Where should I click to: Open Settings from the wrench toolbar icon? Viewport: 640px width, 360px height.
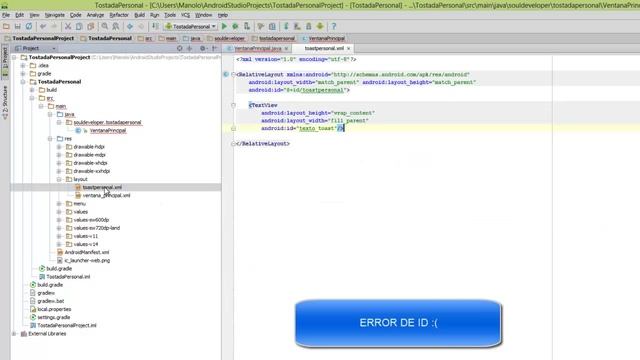coord(261,27)
